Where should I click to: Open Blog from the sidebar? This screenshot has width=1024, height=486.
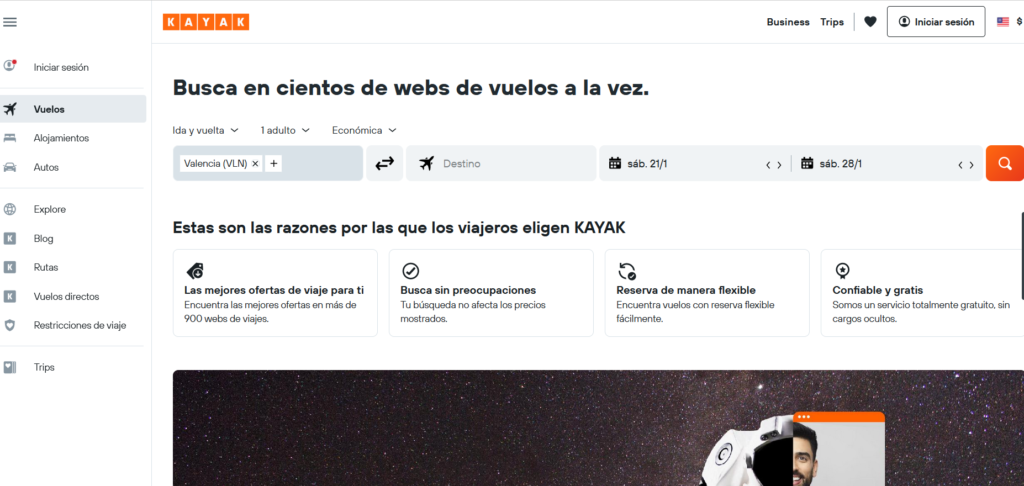pyautogui.click(x=73, y=238)
